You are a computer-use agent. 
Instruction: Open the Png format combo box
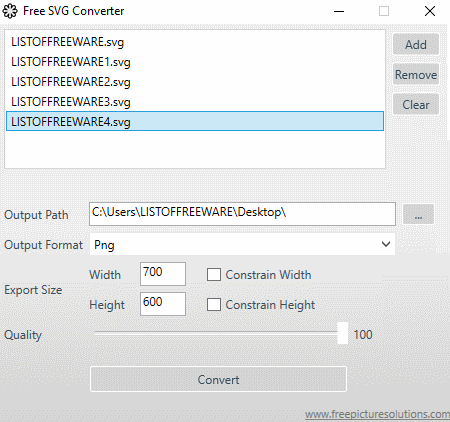[242, 244]
